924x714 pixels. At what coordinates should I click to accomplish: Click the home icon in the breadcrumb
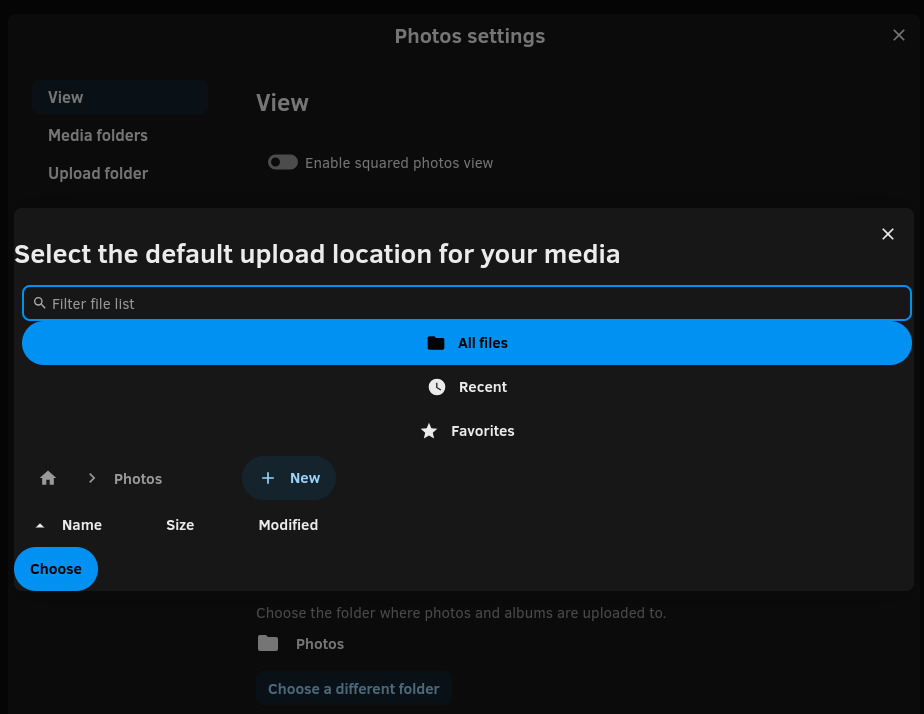pos(48,479)
